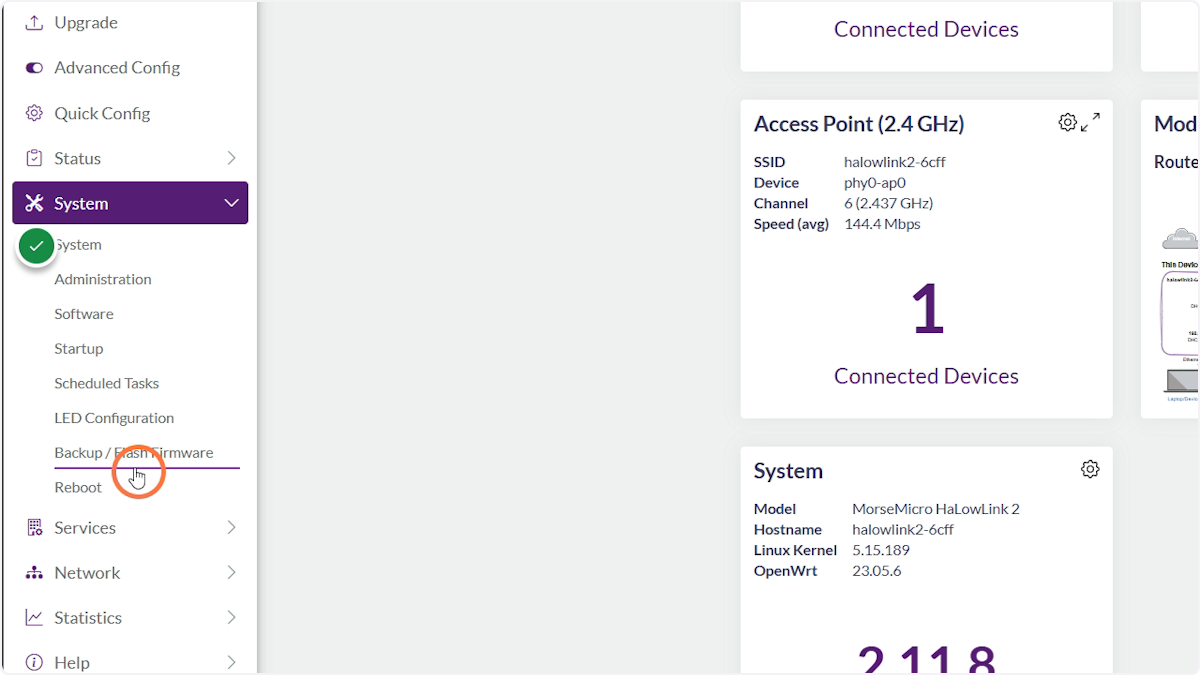The height and width of the screenshot is (675, 1200).
Task: Open the Software submenu item
Action: coord(84,314)
